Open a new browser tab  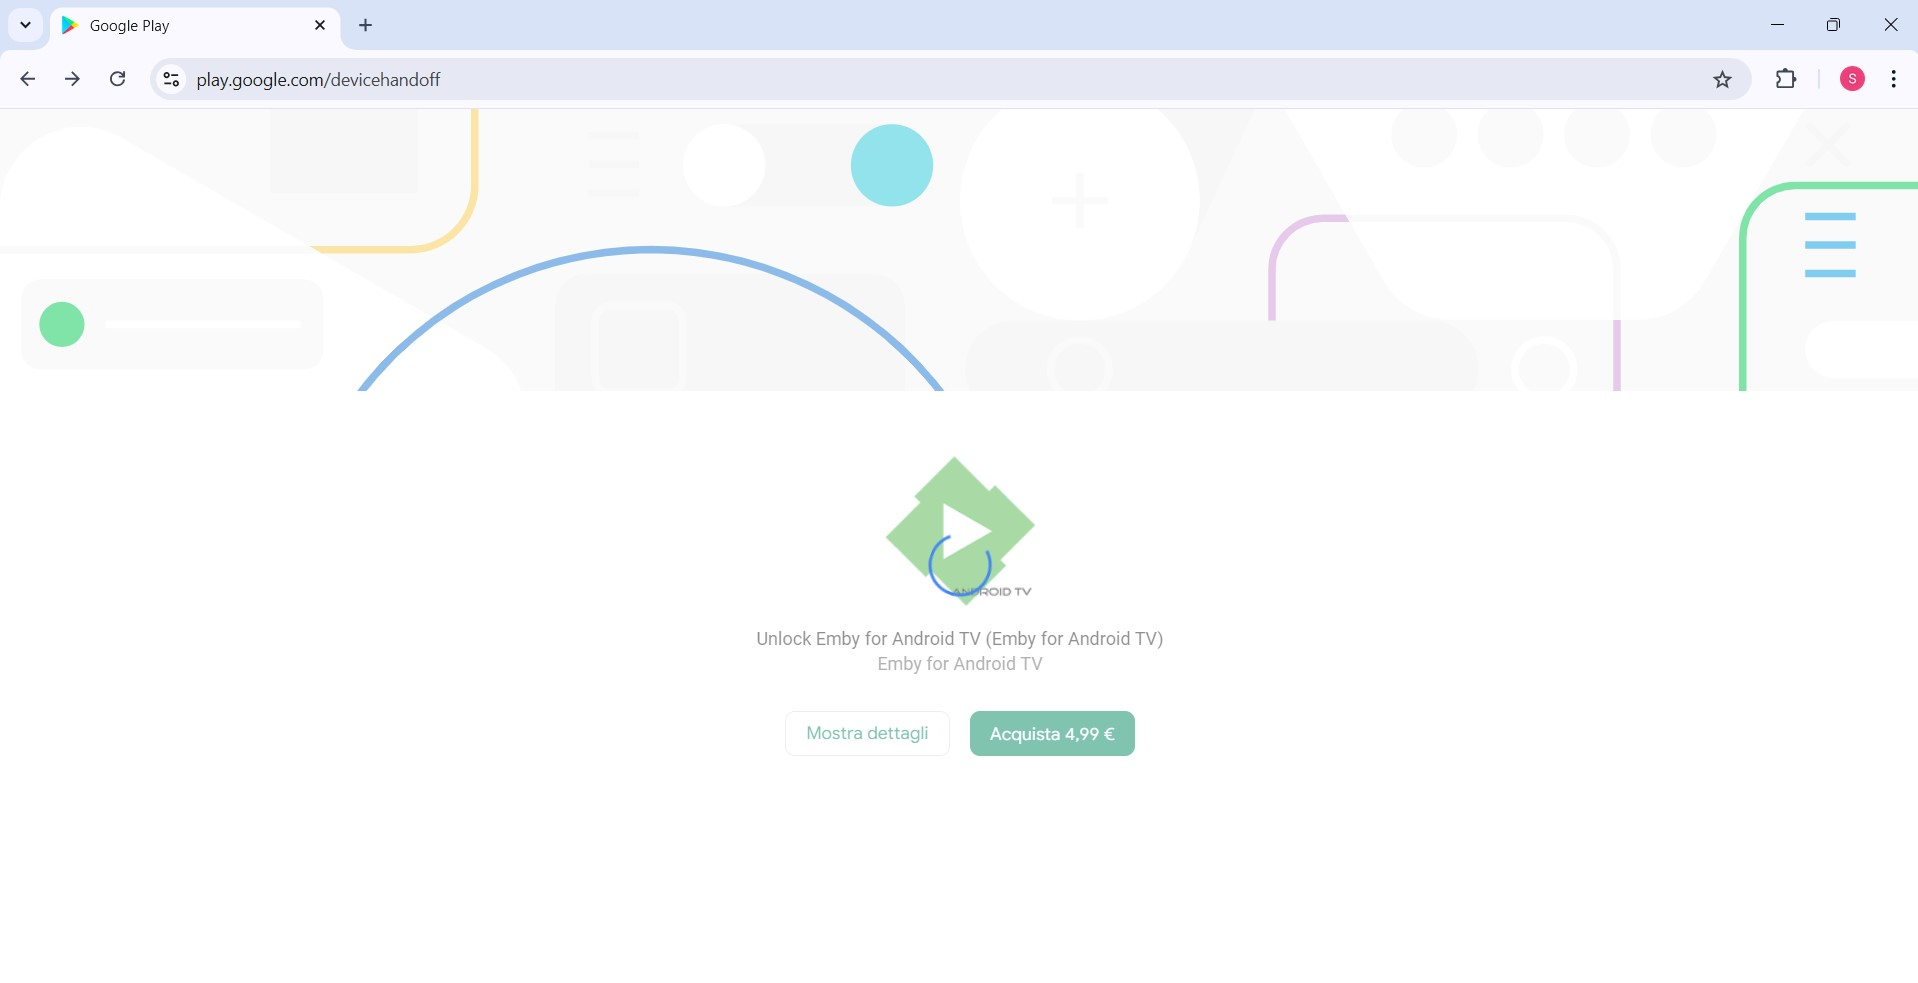(366, 25)
